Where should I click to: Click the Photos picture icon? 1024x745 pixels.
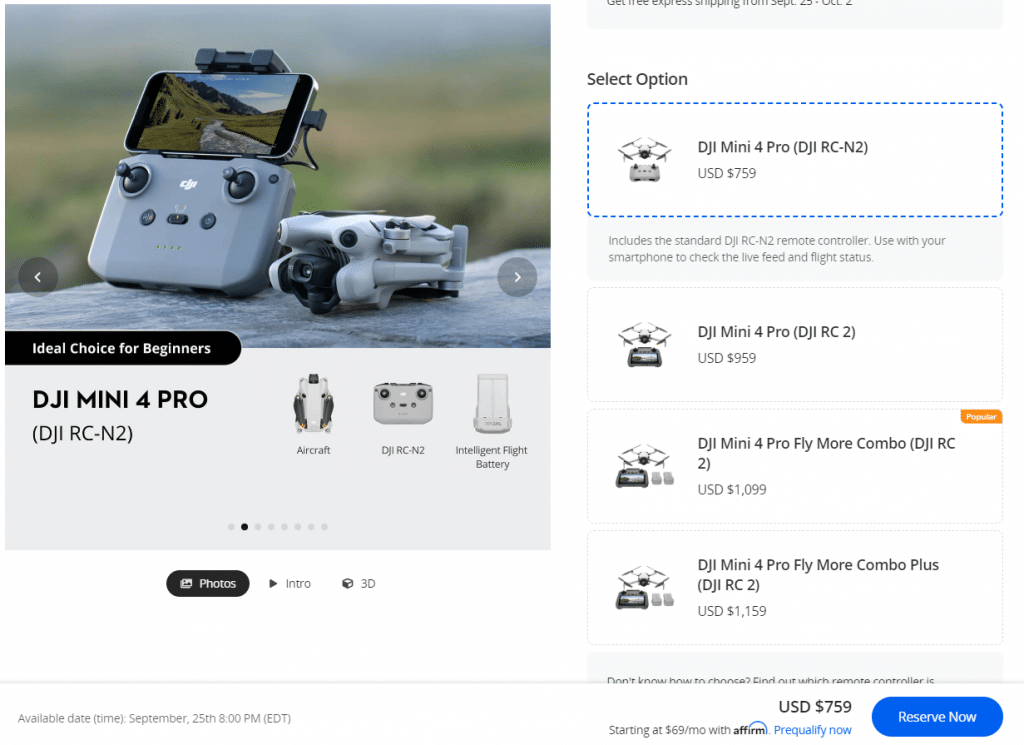point(186,583)
